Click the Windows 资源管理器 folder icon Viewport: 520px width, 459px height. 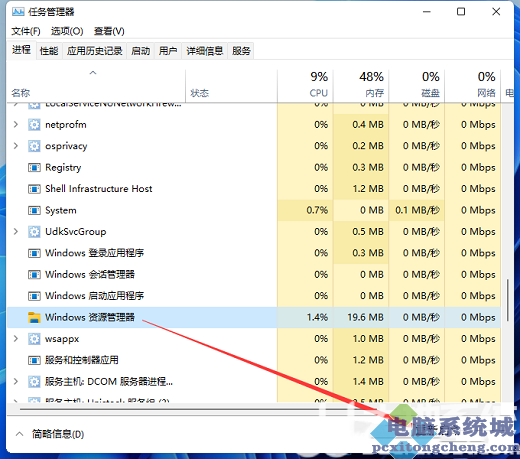[34, 317]
